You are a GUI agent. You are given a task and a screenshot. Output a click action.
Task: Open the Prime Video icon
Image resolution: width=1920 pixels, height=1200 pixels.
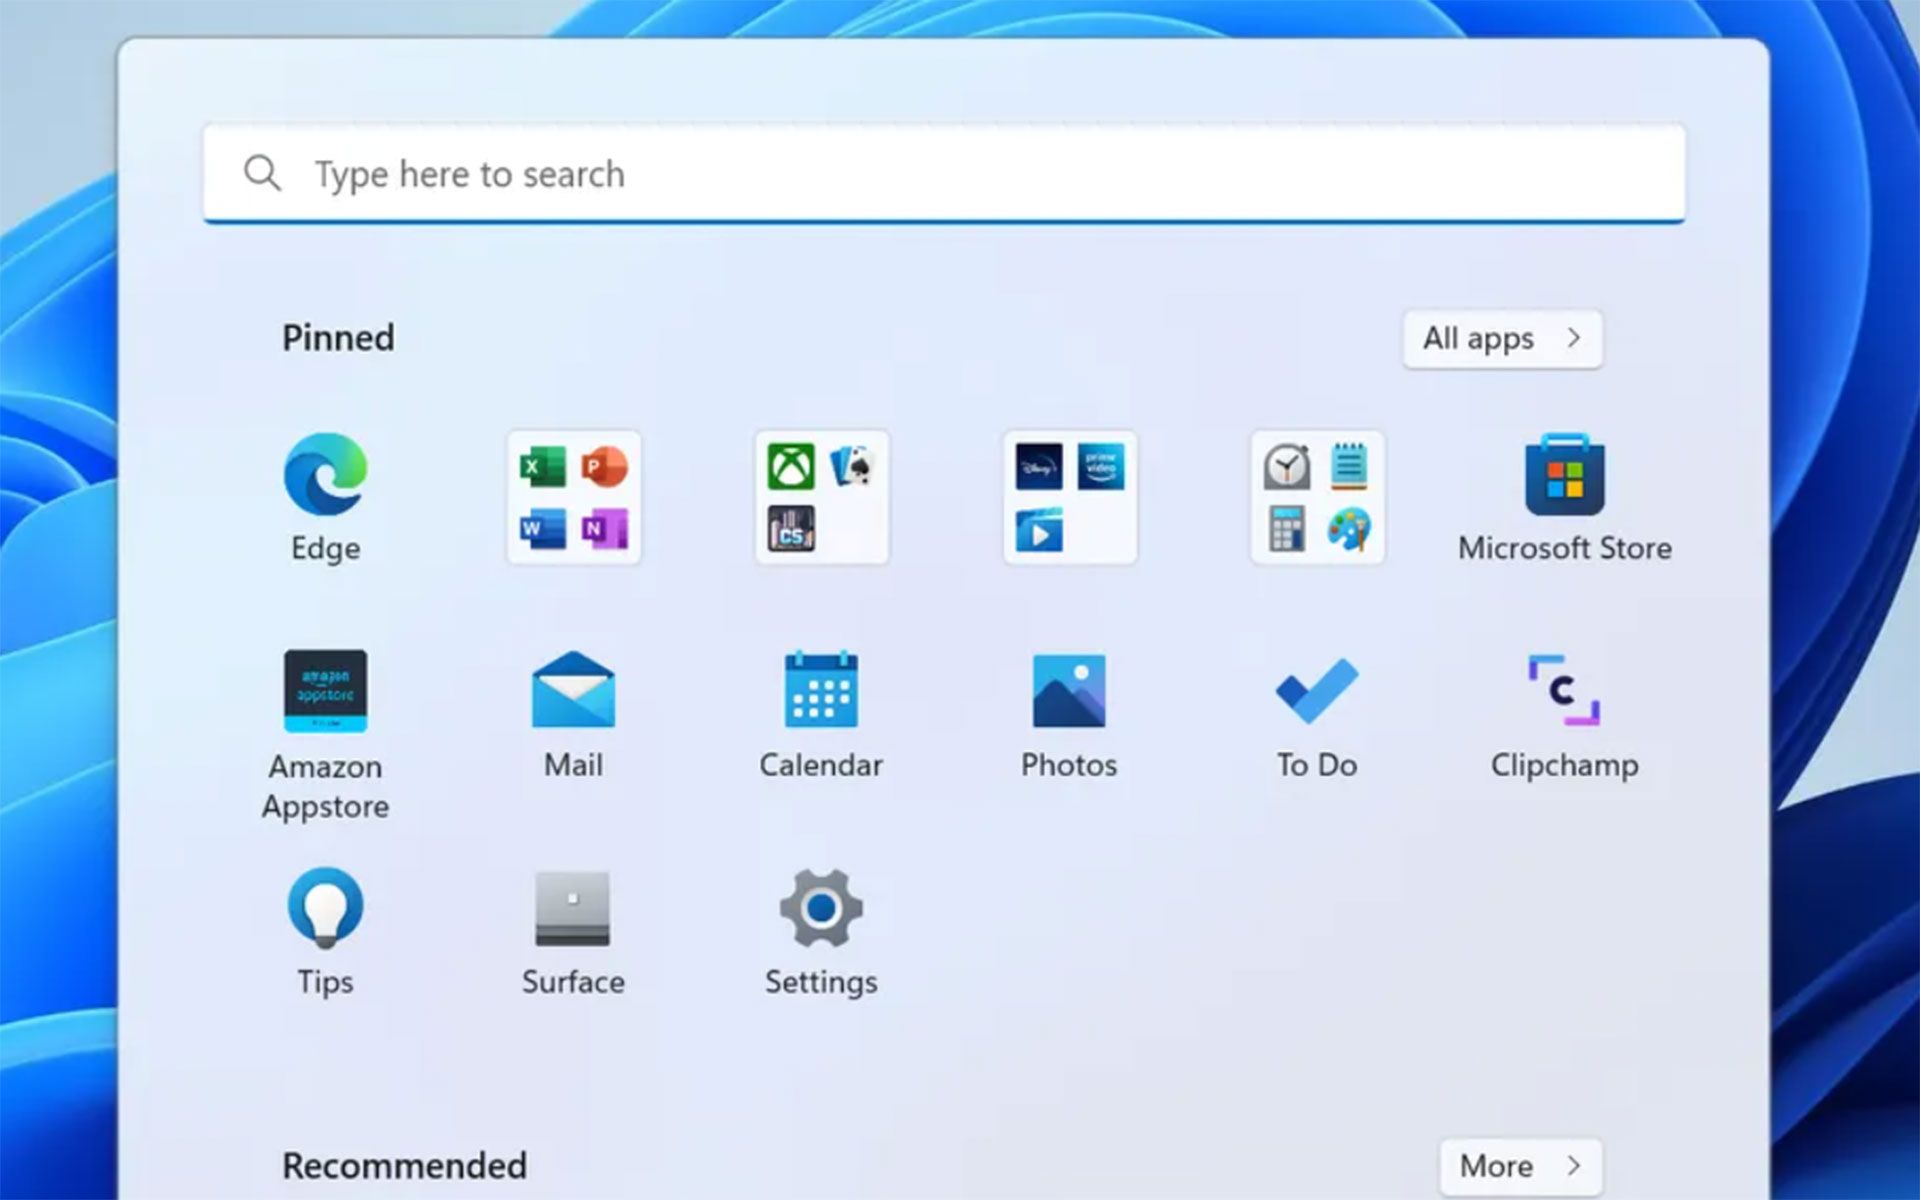tap(1100, 467)
